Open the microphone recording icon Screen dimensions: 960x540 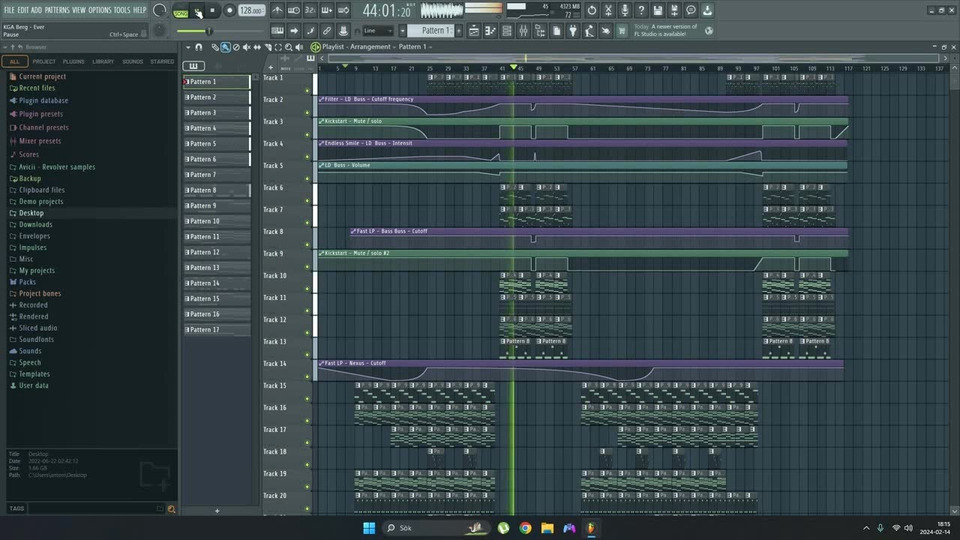pos(625,10)
